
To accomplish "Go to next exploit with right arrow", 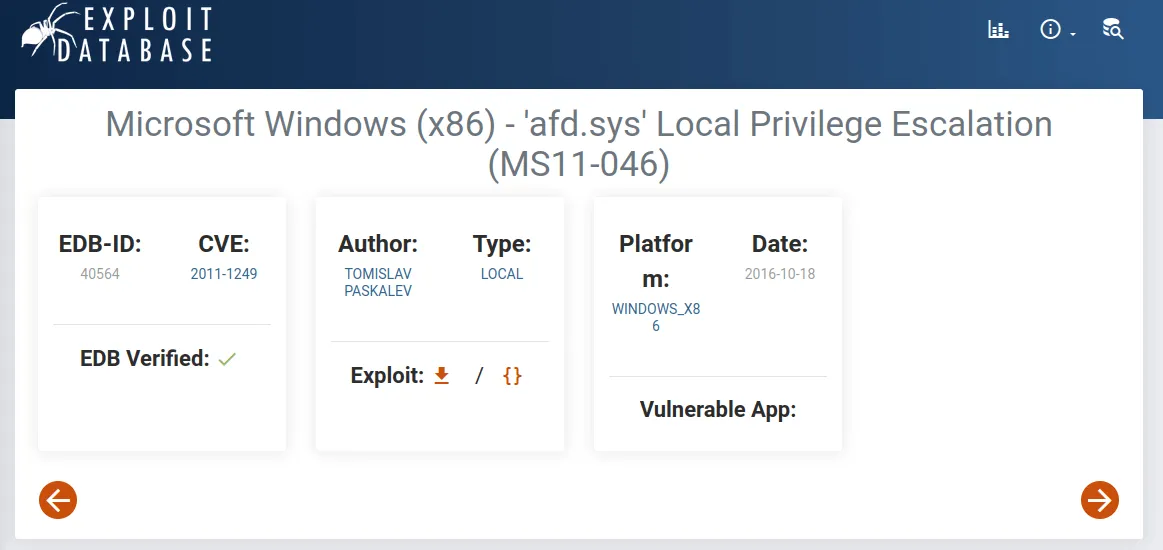I will 1099,499.
